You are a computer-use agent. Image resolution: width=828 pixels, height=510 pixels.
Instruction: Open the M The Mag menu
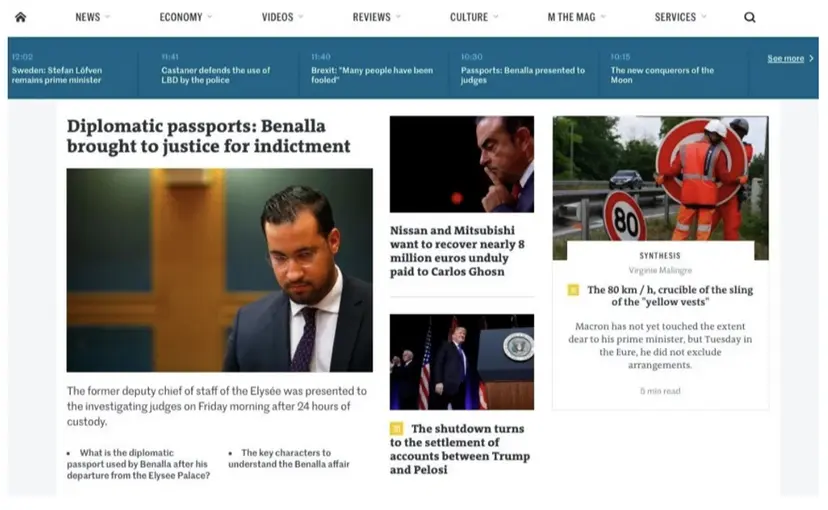click(x=571, y=17)
